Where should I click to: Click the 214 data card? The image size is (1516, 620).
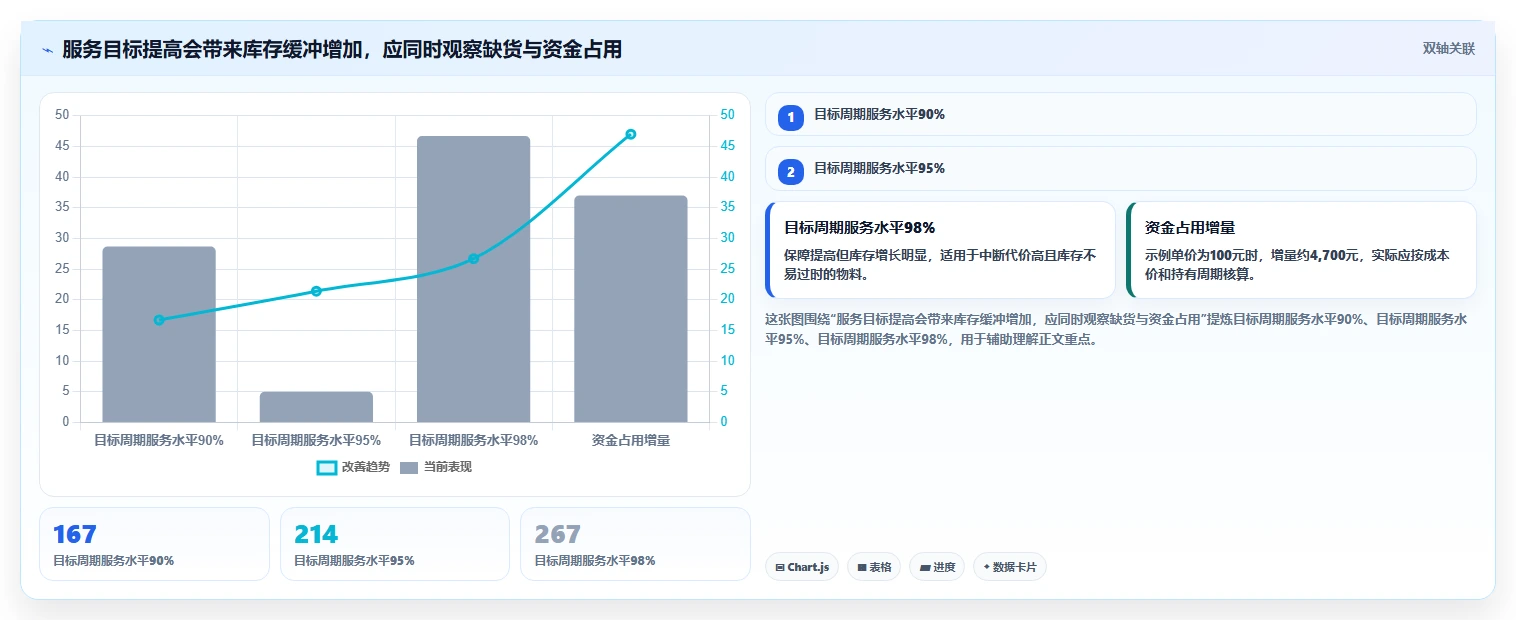click(x=395, y=544)
